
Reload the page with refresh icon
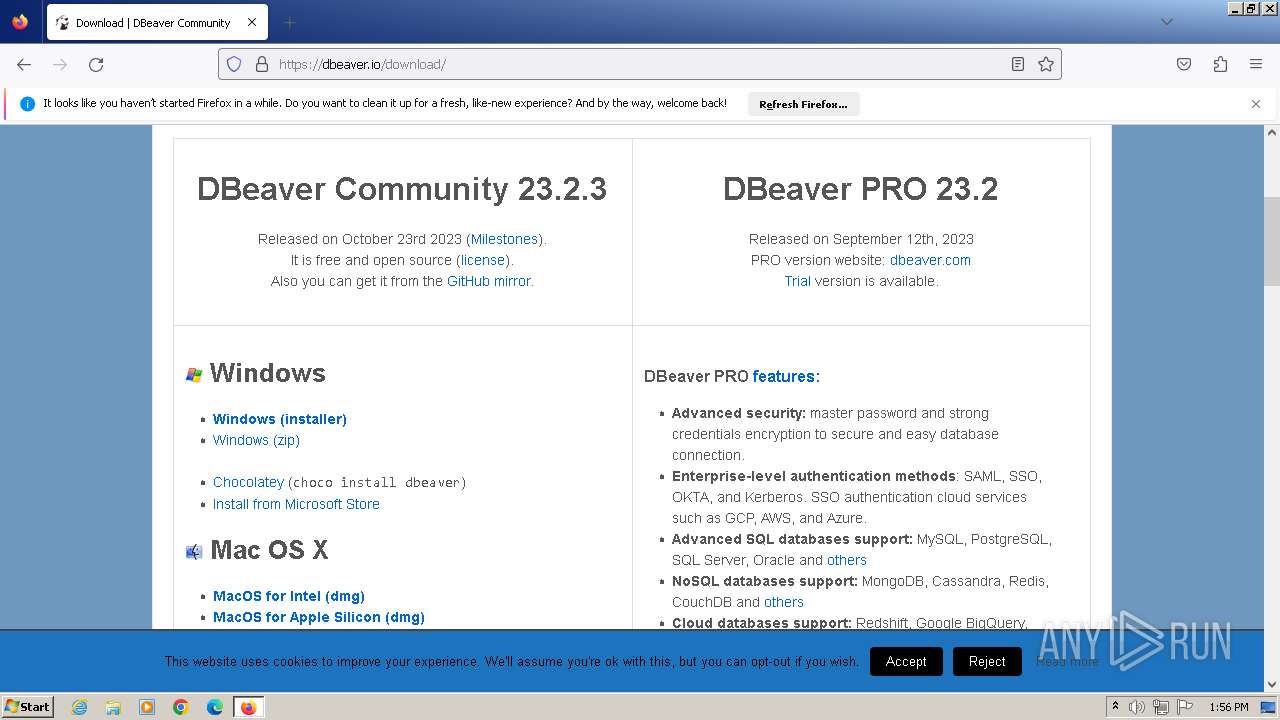point(96,64)
